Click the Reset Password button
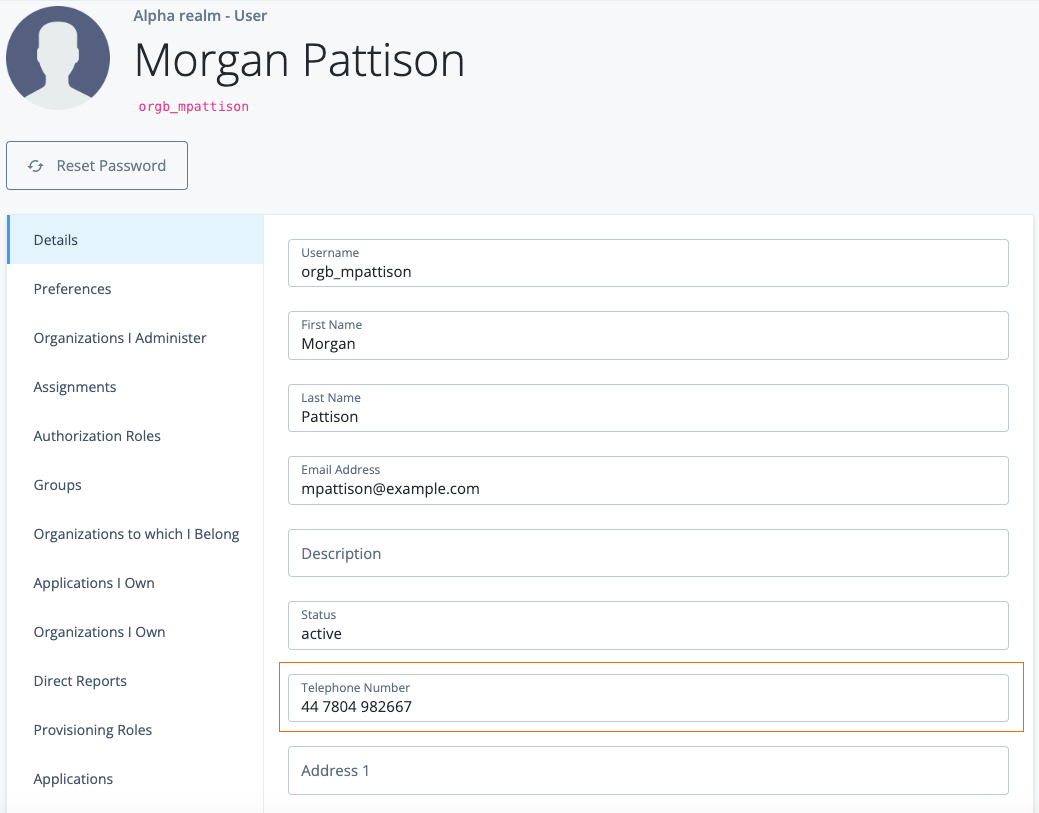The image size is (1039, 813). 96,165
